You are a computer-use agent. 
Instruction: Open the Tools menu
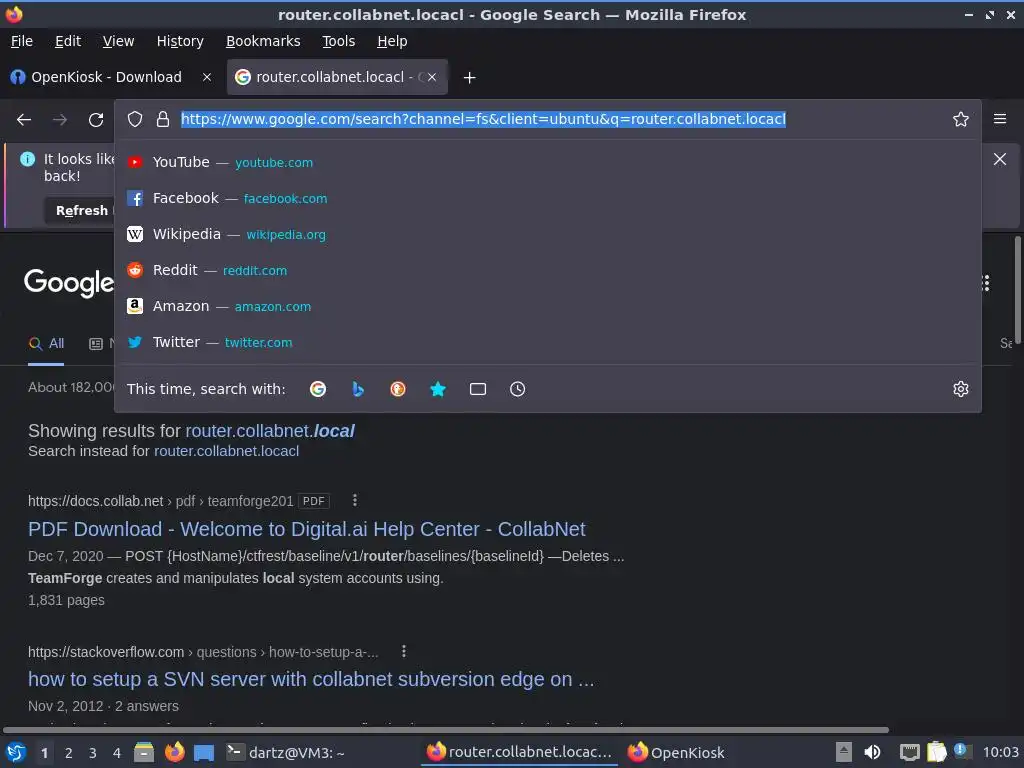coord(338,41)
